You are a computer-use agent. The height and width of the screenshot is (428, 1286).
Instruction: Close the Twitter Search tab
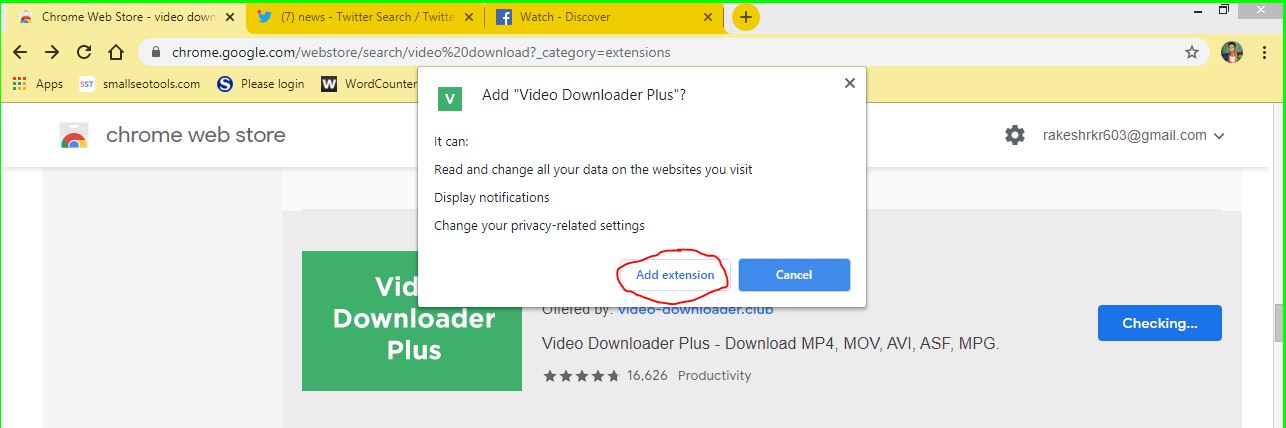467,17
